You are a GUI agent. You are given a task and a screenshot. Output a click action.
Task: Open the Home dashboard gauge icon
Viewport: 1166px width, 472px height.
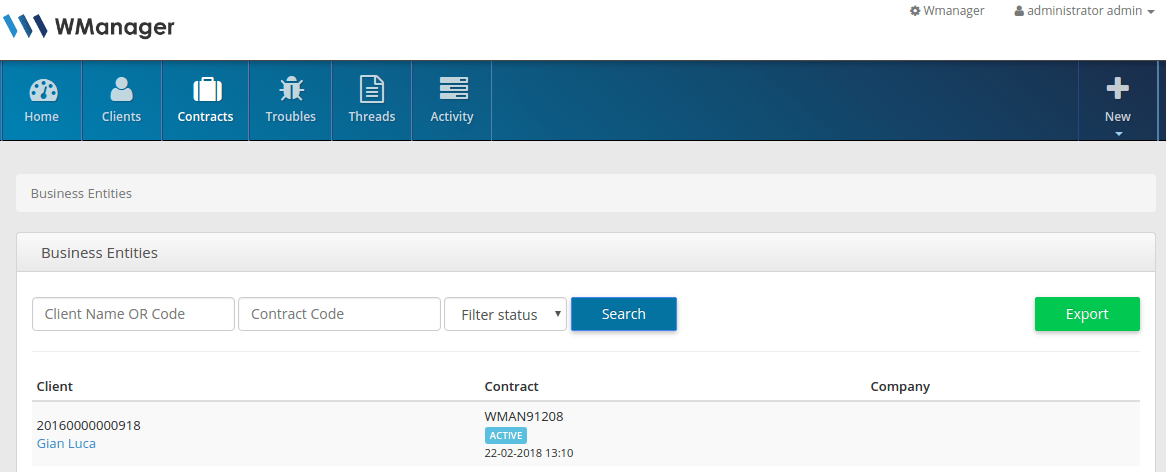[x=42, y=90]
